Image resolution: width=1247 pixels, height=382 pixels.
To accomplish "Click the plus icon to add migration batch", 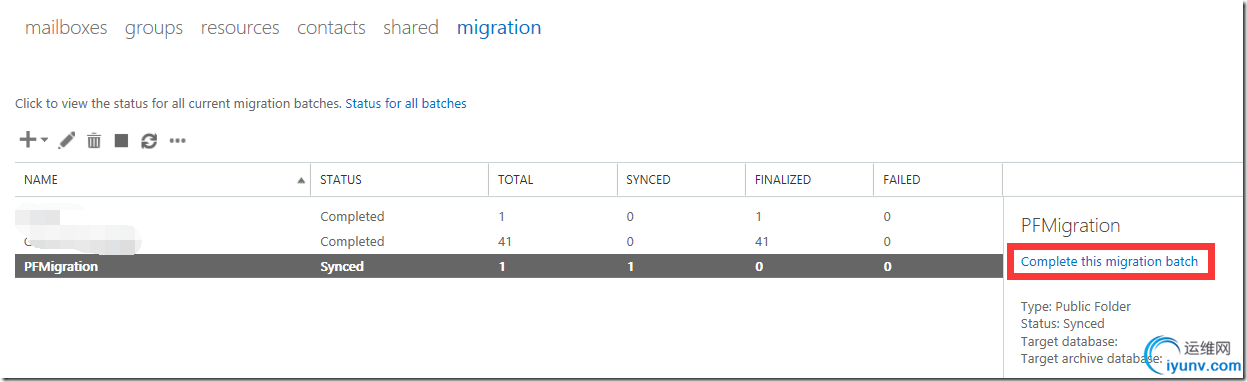I will pyautogui.click(x=28, y=140).
